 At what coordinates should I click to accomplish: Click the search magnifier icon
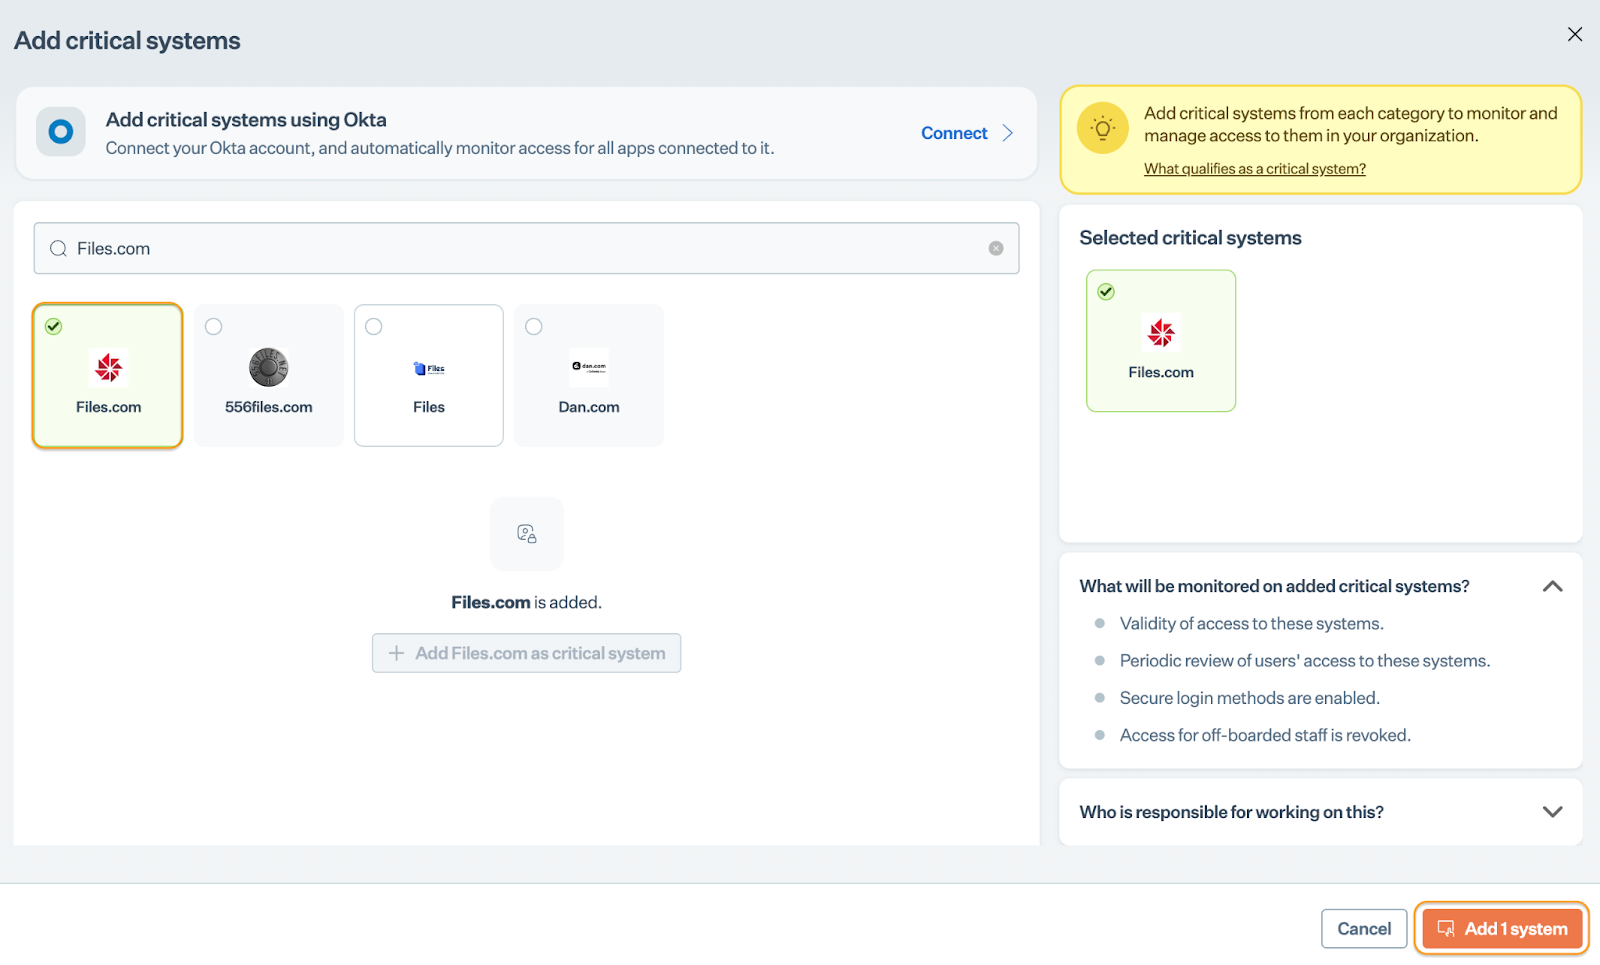click(x=58, y=248)
